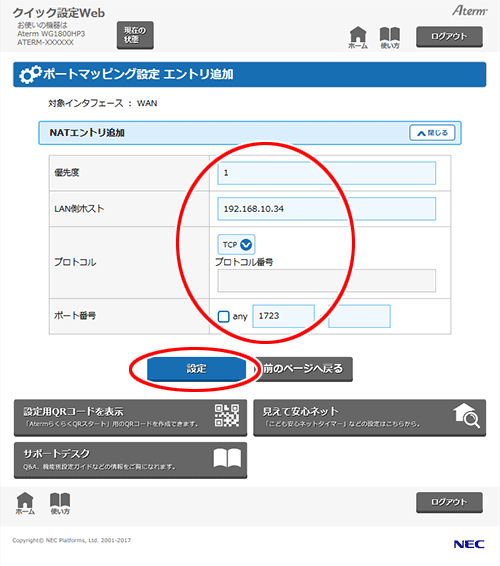Screen dimensions: 500x566
Task: Click the house magnifier icon on 見えて安心ネット
Action: [467, 416]
